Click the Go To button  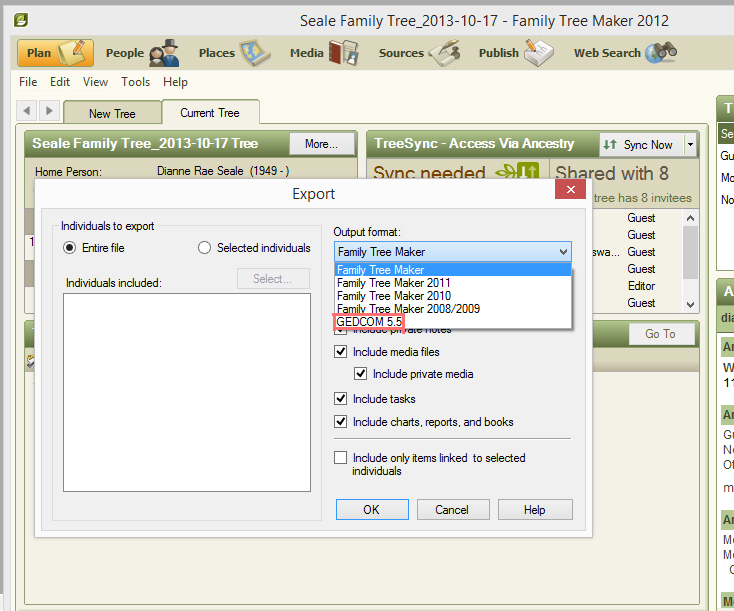661,334
